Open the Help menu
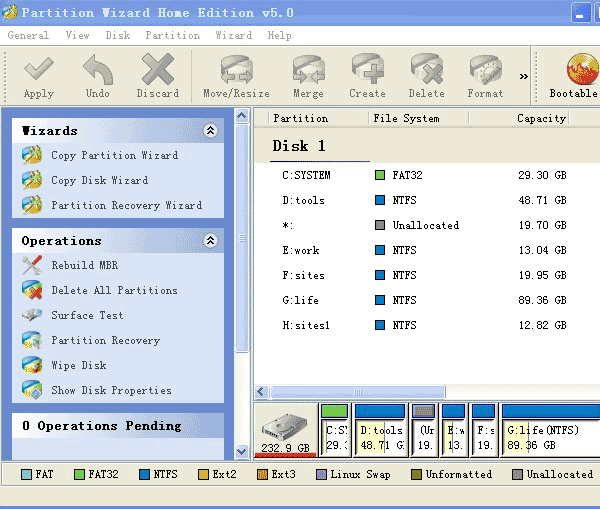 (x=279, y=35)
